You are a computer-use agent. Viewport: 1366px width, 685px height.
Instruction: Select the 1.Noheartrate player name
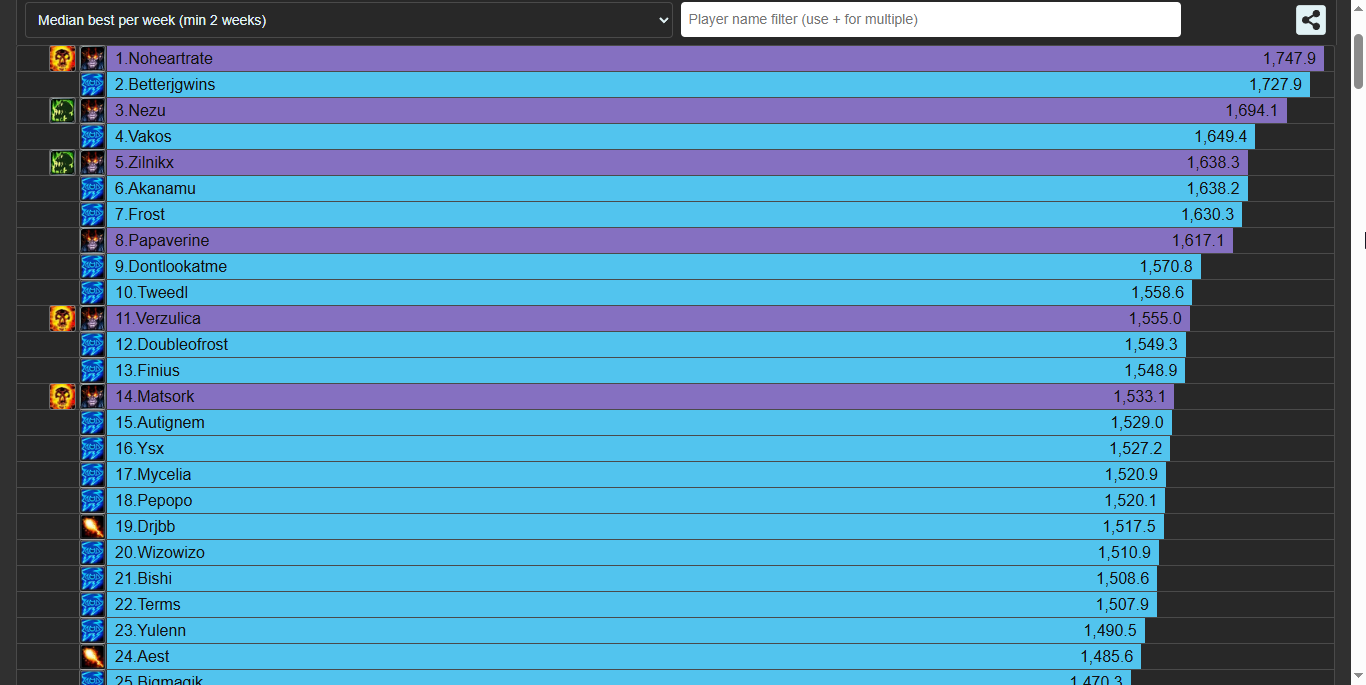[164, 59]
